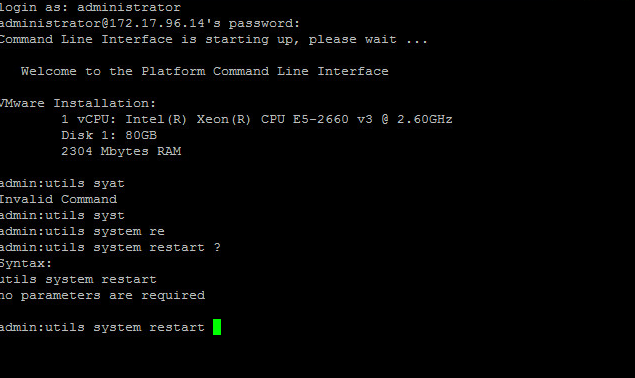Click the '2.60GHz' clock speed text

(424, 119)
